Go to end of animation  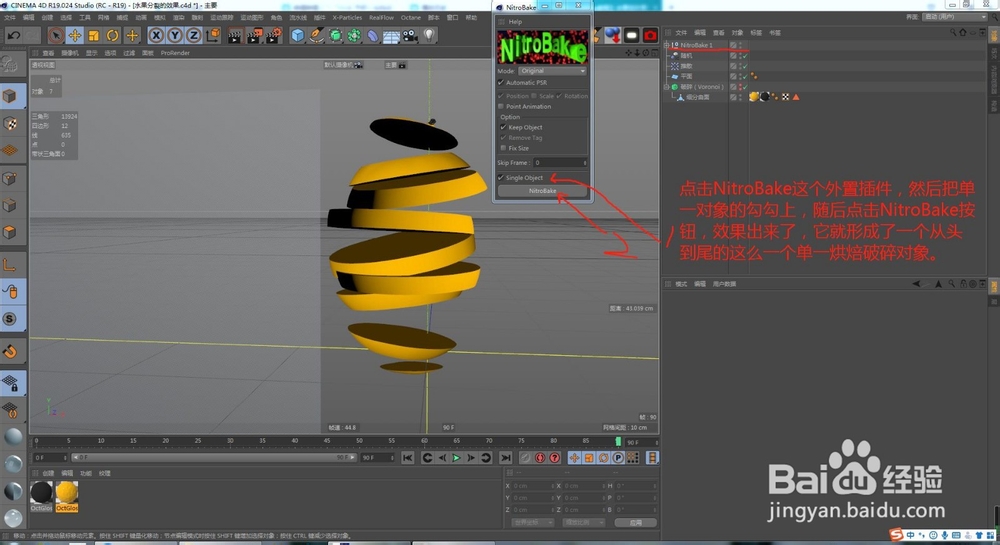click(x=506, y=458)
